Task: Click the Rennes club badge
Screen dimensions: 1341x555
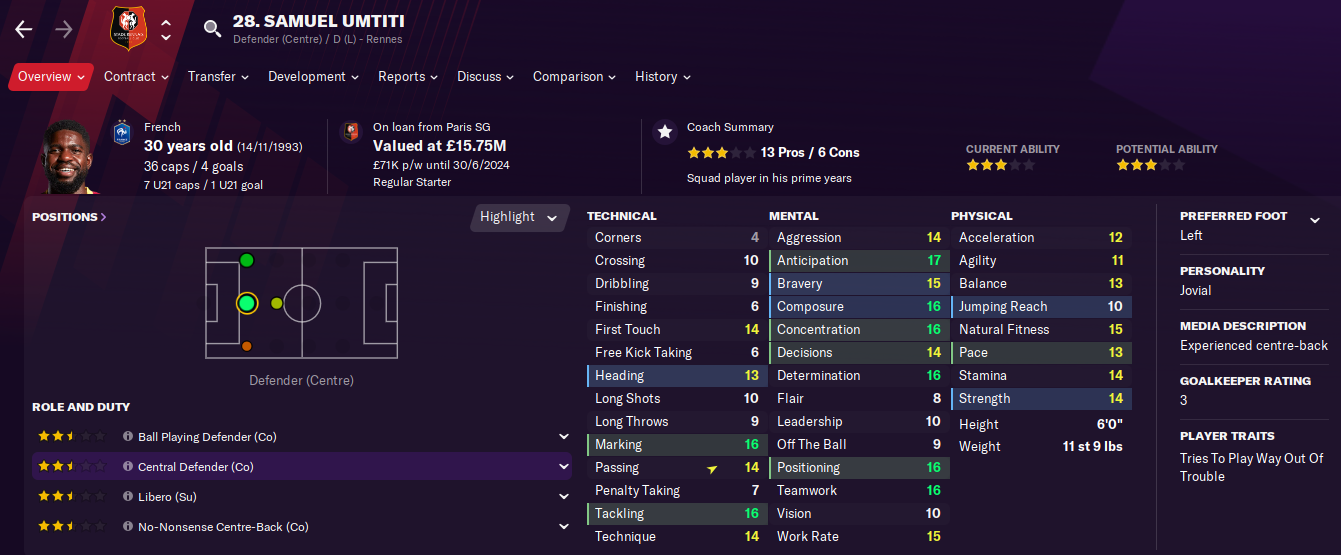Action: tap(127, 29)
